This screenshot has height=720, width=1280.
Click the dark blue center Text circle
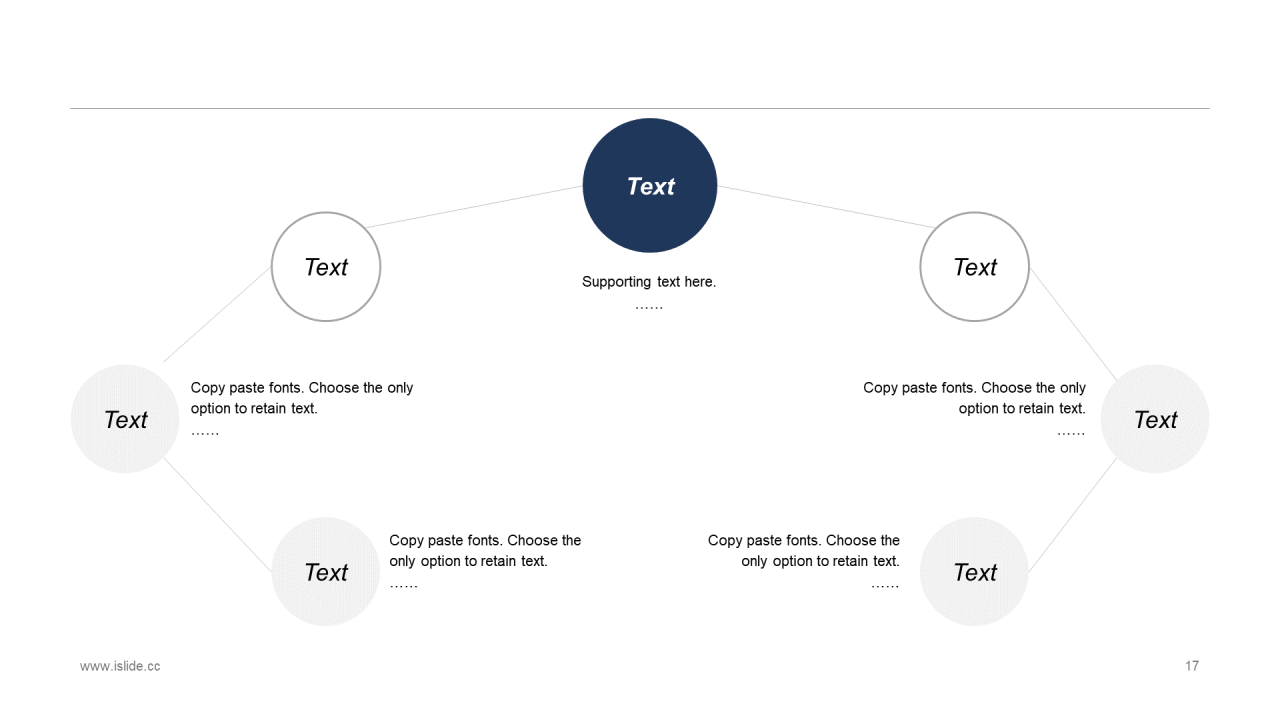[650, 186]
